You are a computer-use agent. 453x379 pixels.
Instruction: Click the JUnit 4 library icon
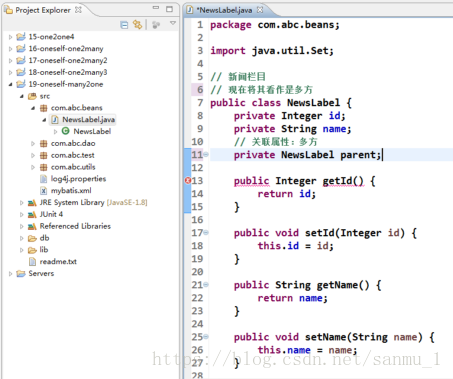32,214
